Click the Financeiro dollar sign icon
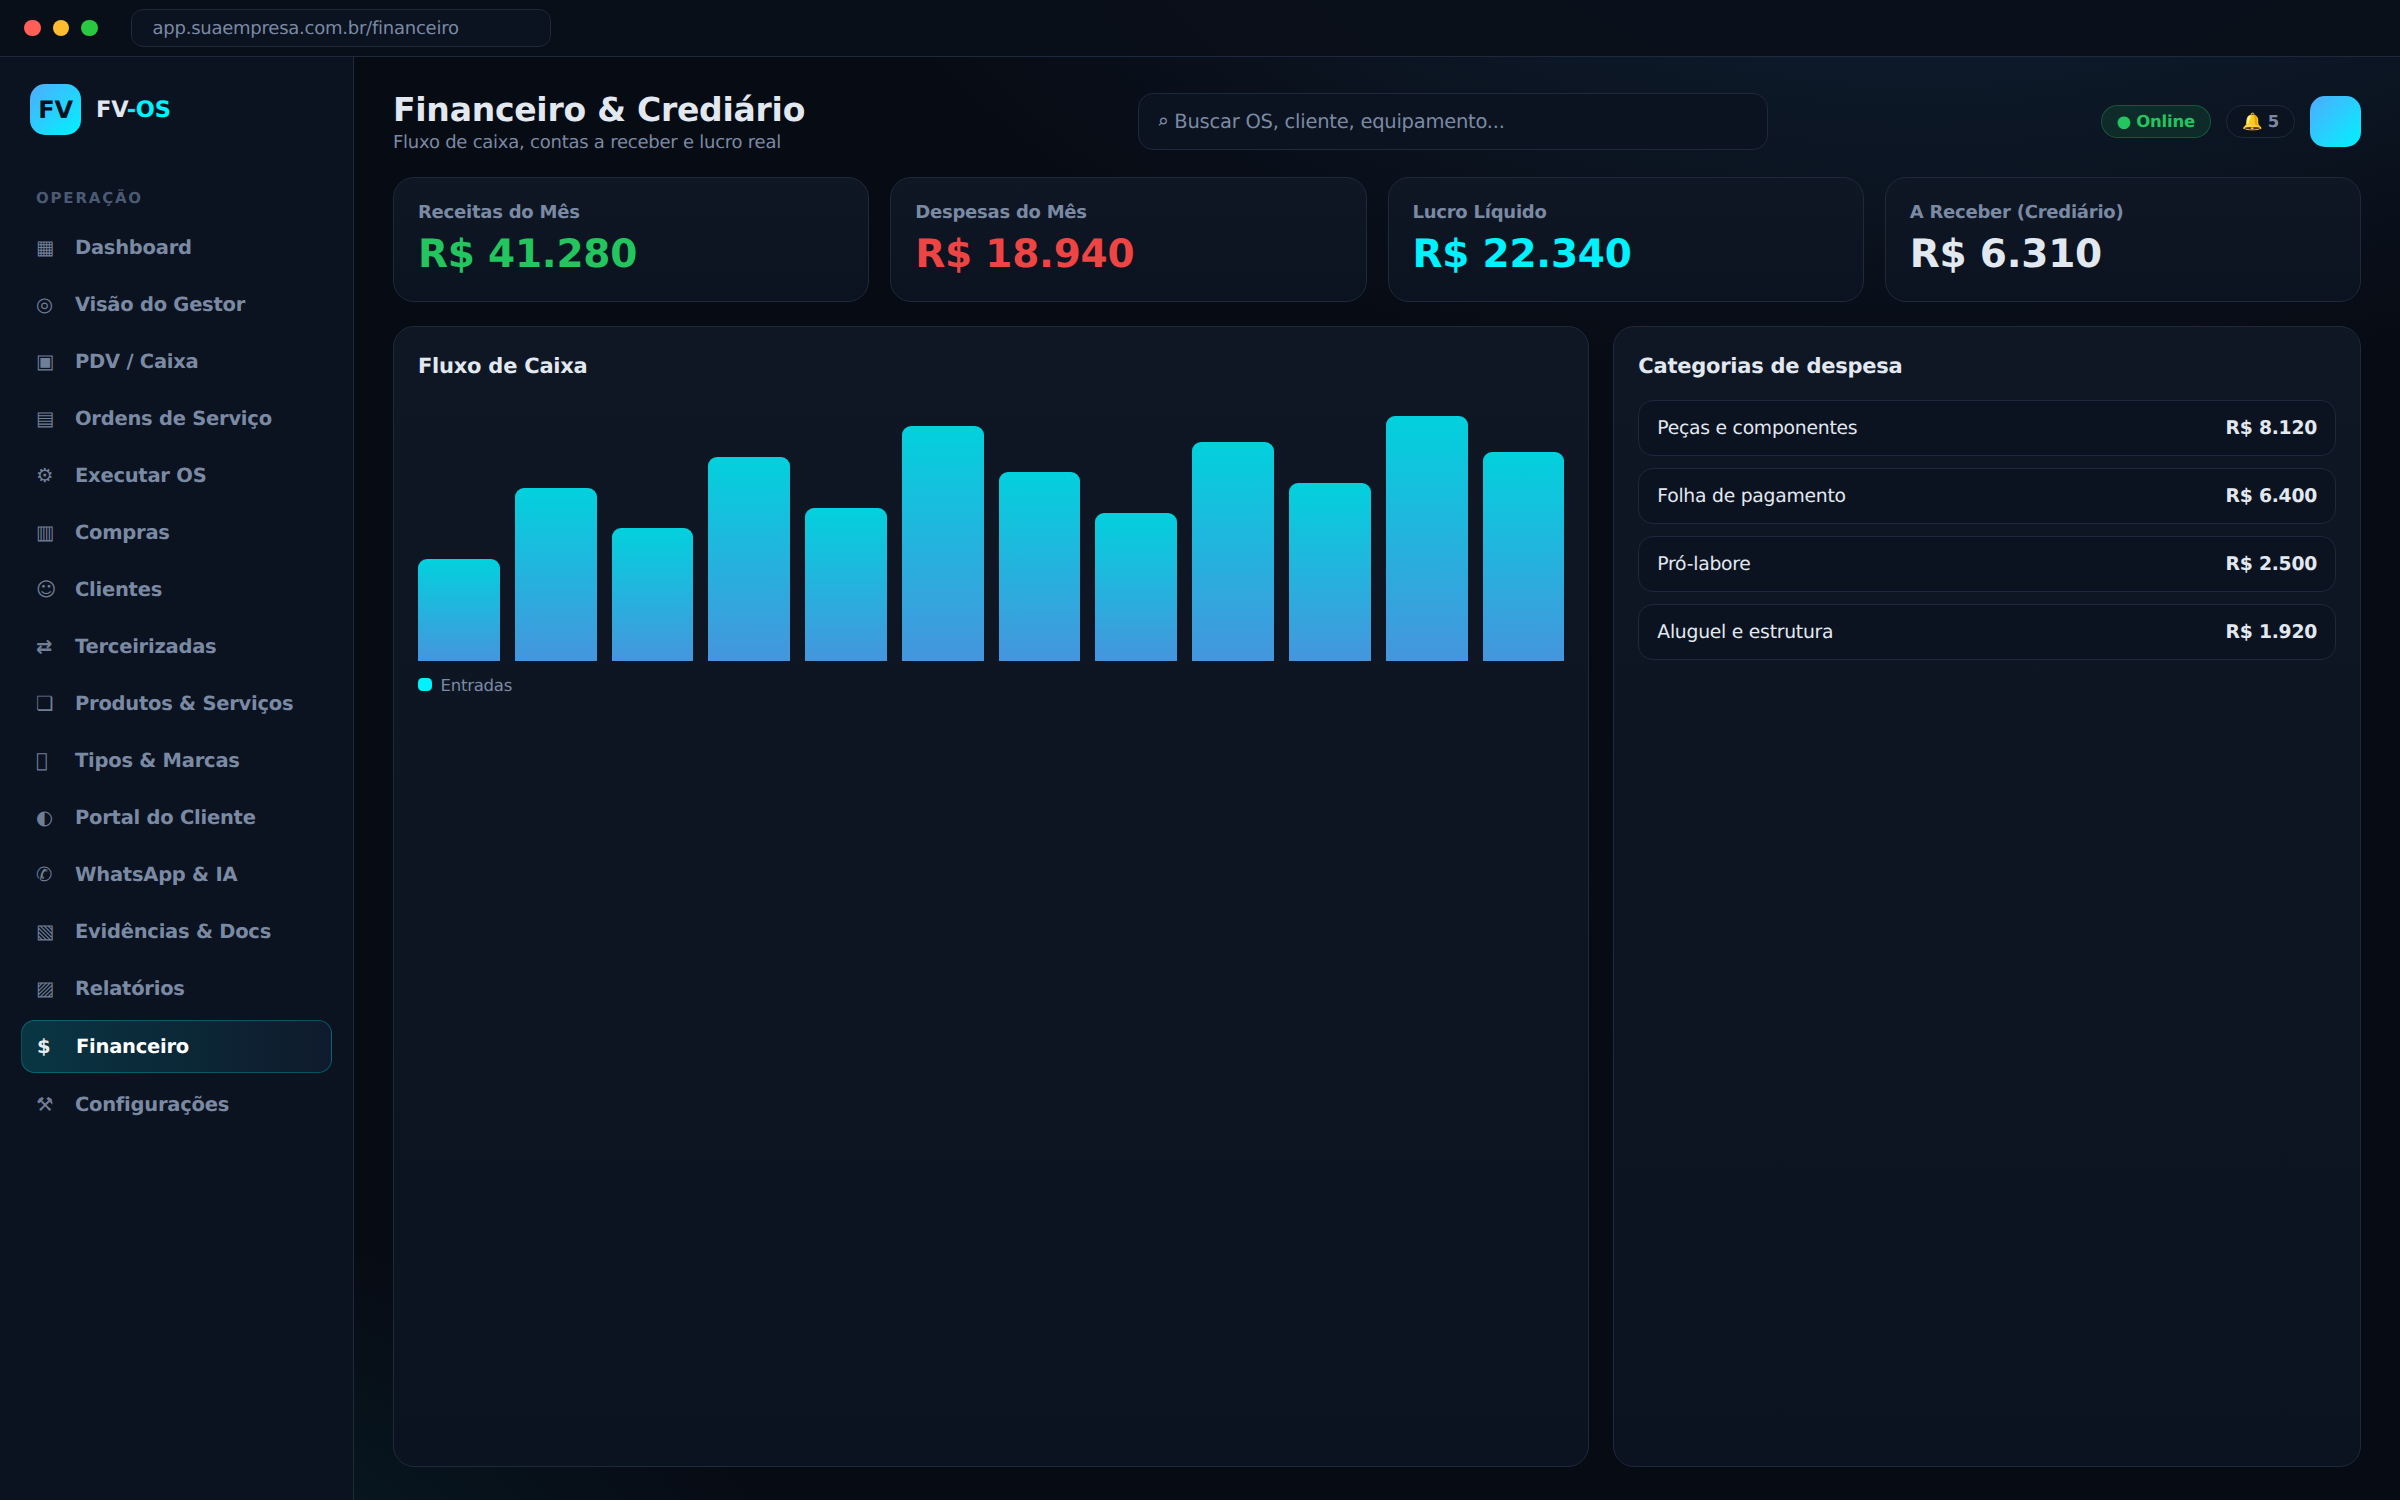This screenshot has height=1500, width=2400. click(44, 1046)
